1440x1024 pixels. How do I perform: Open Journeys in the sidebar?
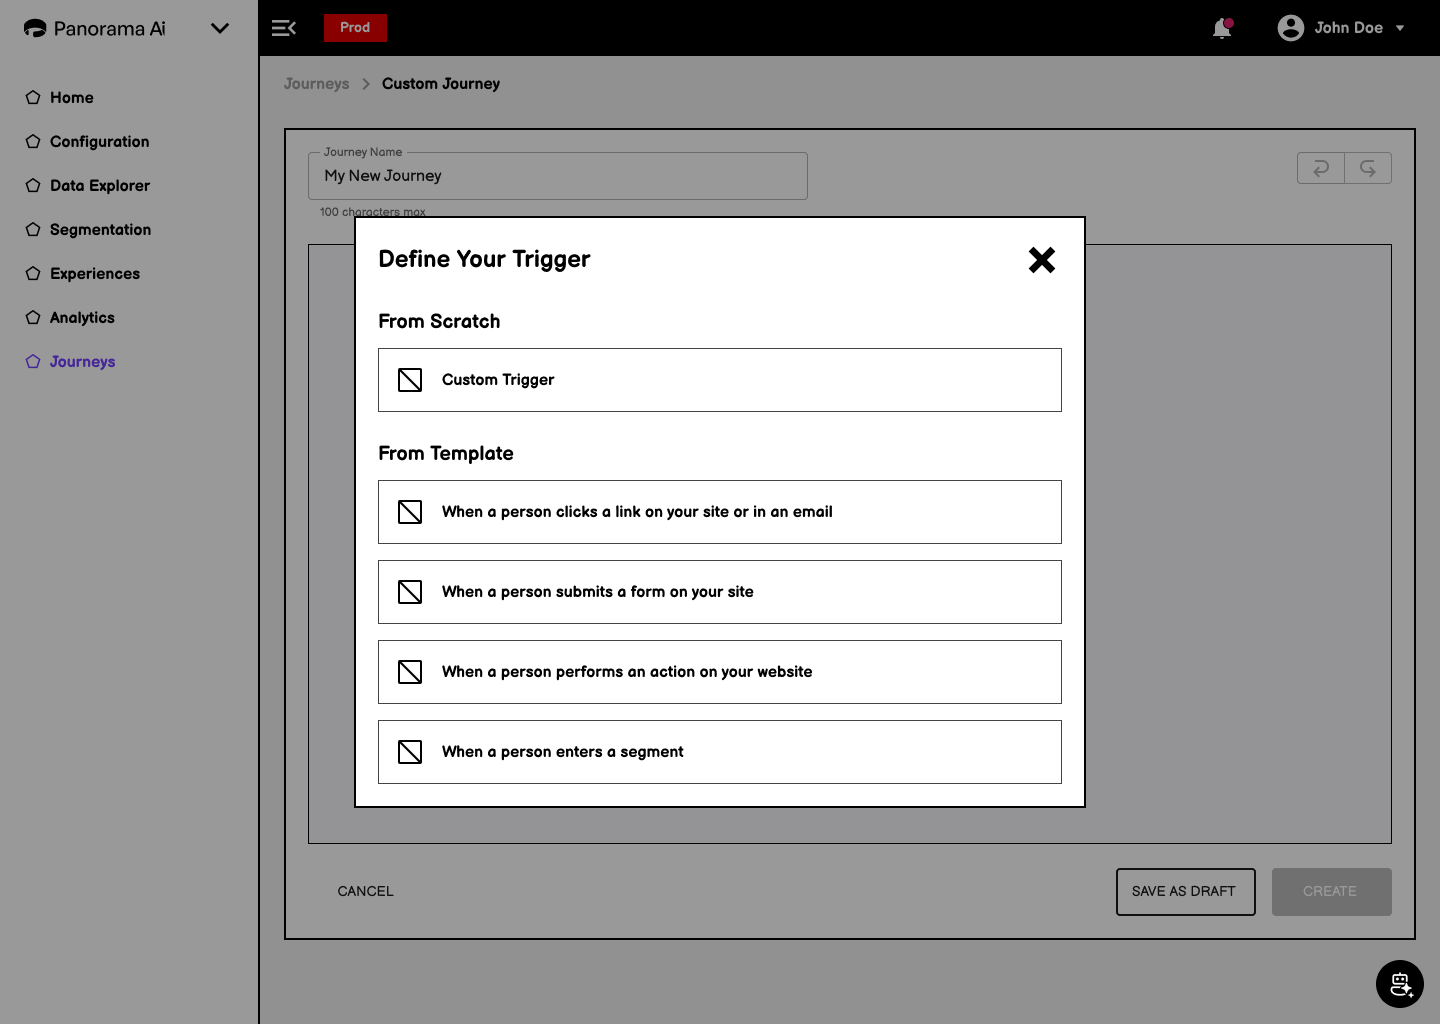[83, 362]
